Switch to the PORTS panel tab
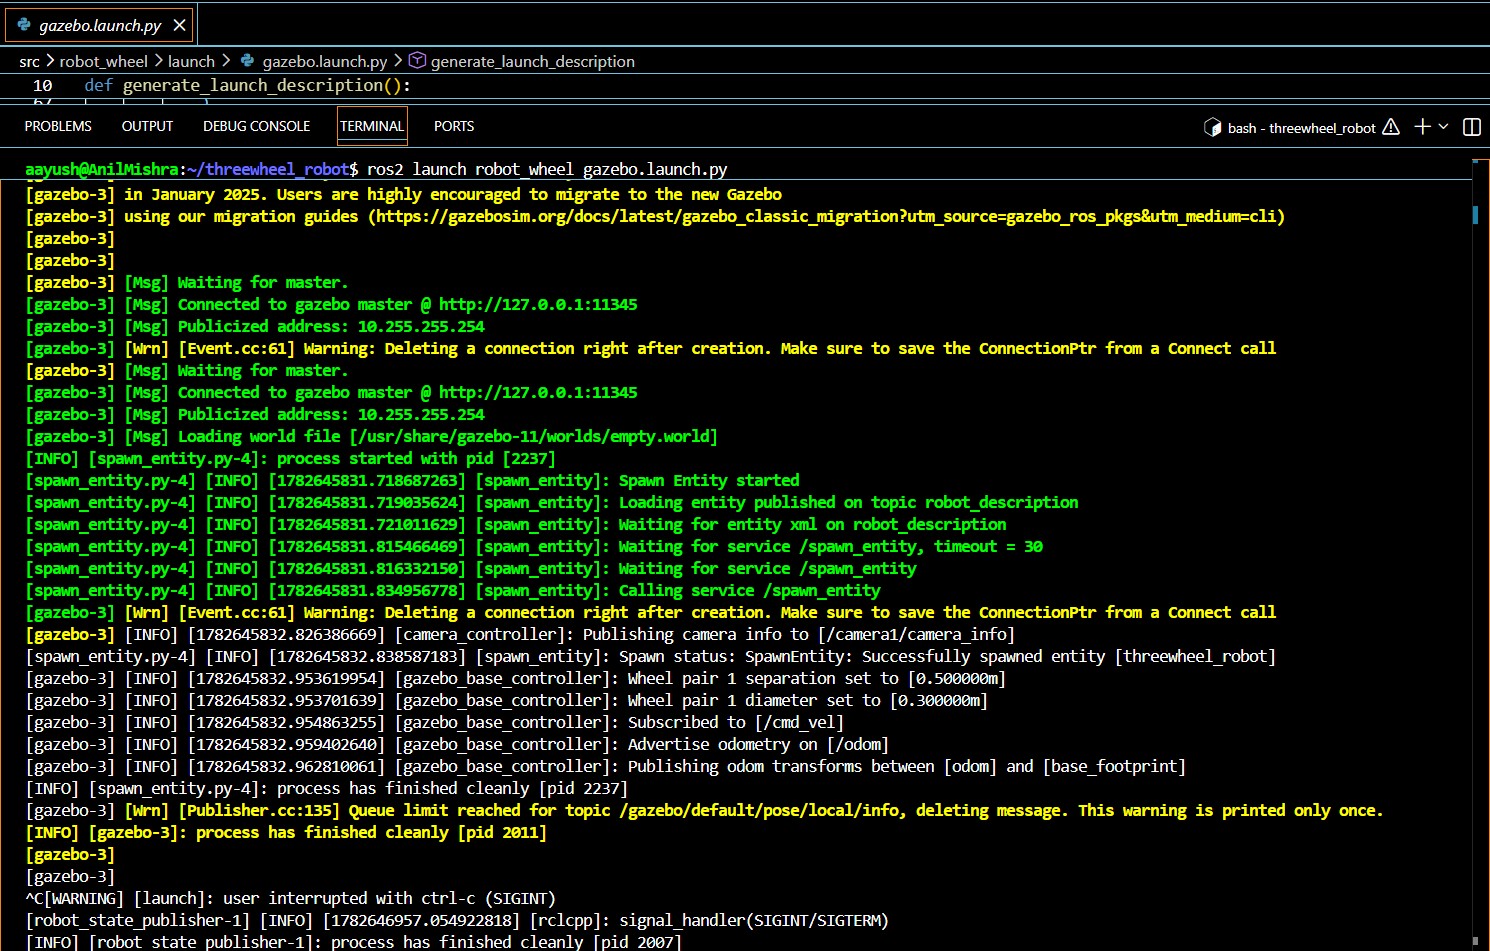Image resolution: width=1490 pixels, height=951 pixels. tap(454, 126)
